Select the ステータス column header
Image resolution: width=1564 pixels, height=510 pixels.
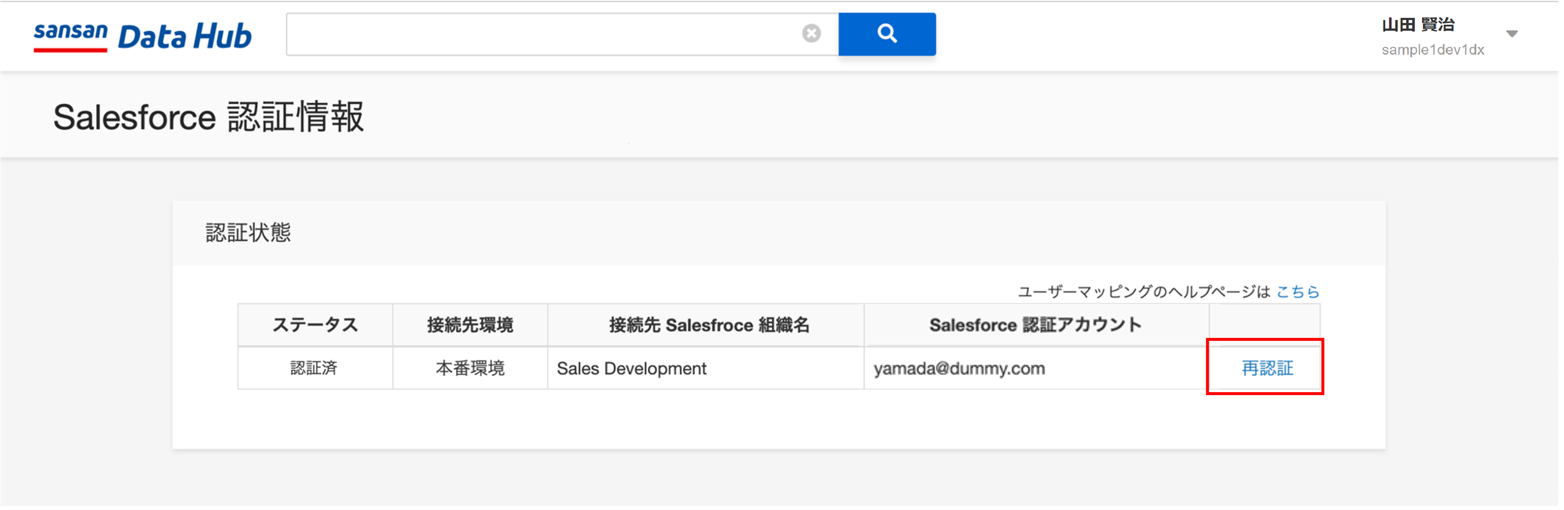(315, 325)
